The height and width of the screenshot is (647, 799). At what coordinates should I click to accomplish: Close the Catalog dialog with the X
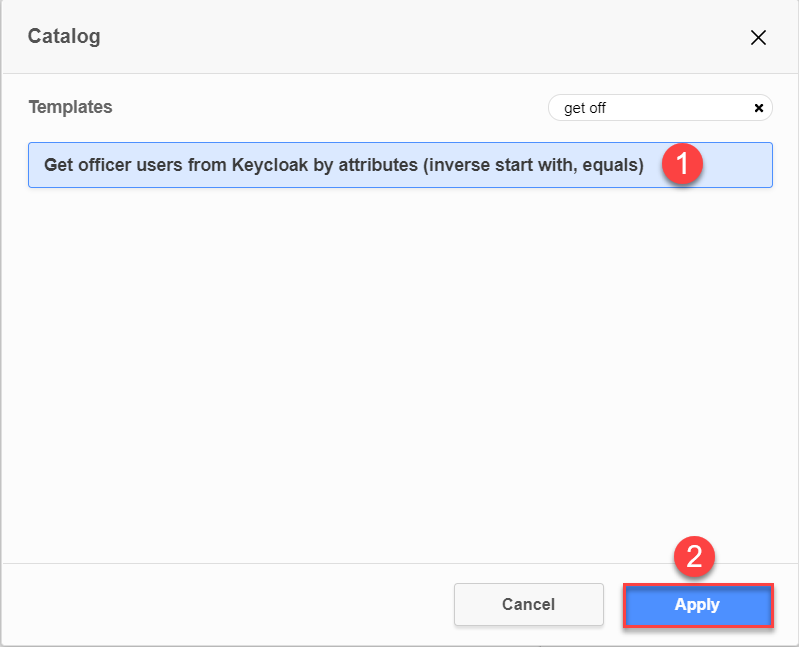[x=758, y=38]
